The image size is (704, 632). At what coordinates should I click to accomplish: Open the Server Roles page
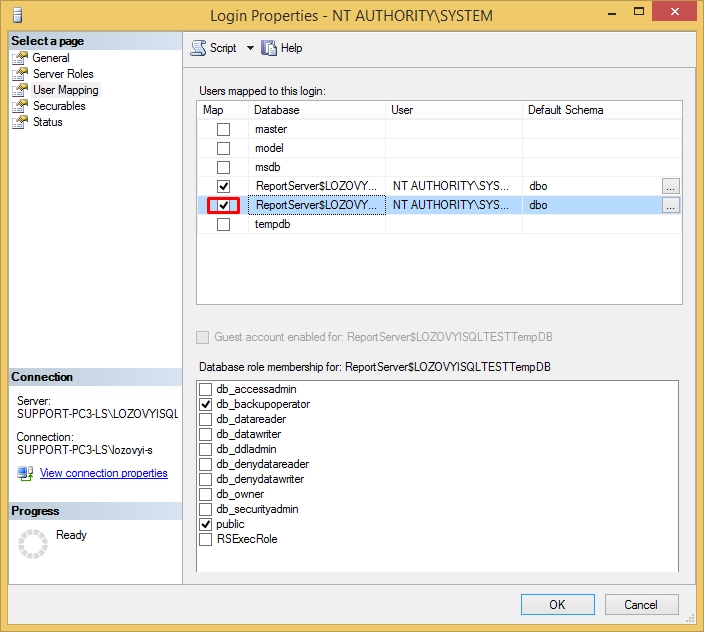63,74
